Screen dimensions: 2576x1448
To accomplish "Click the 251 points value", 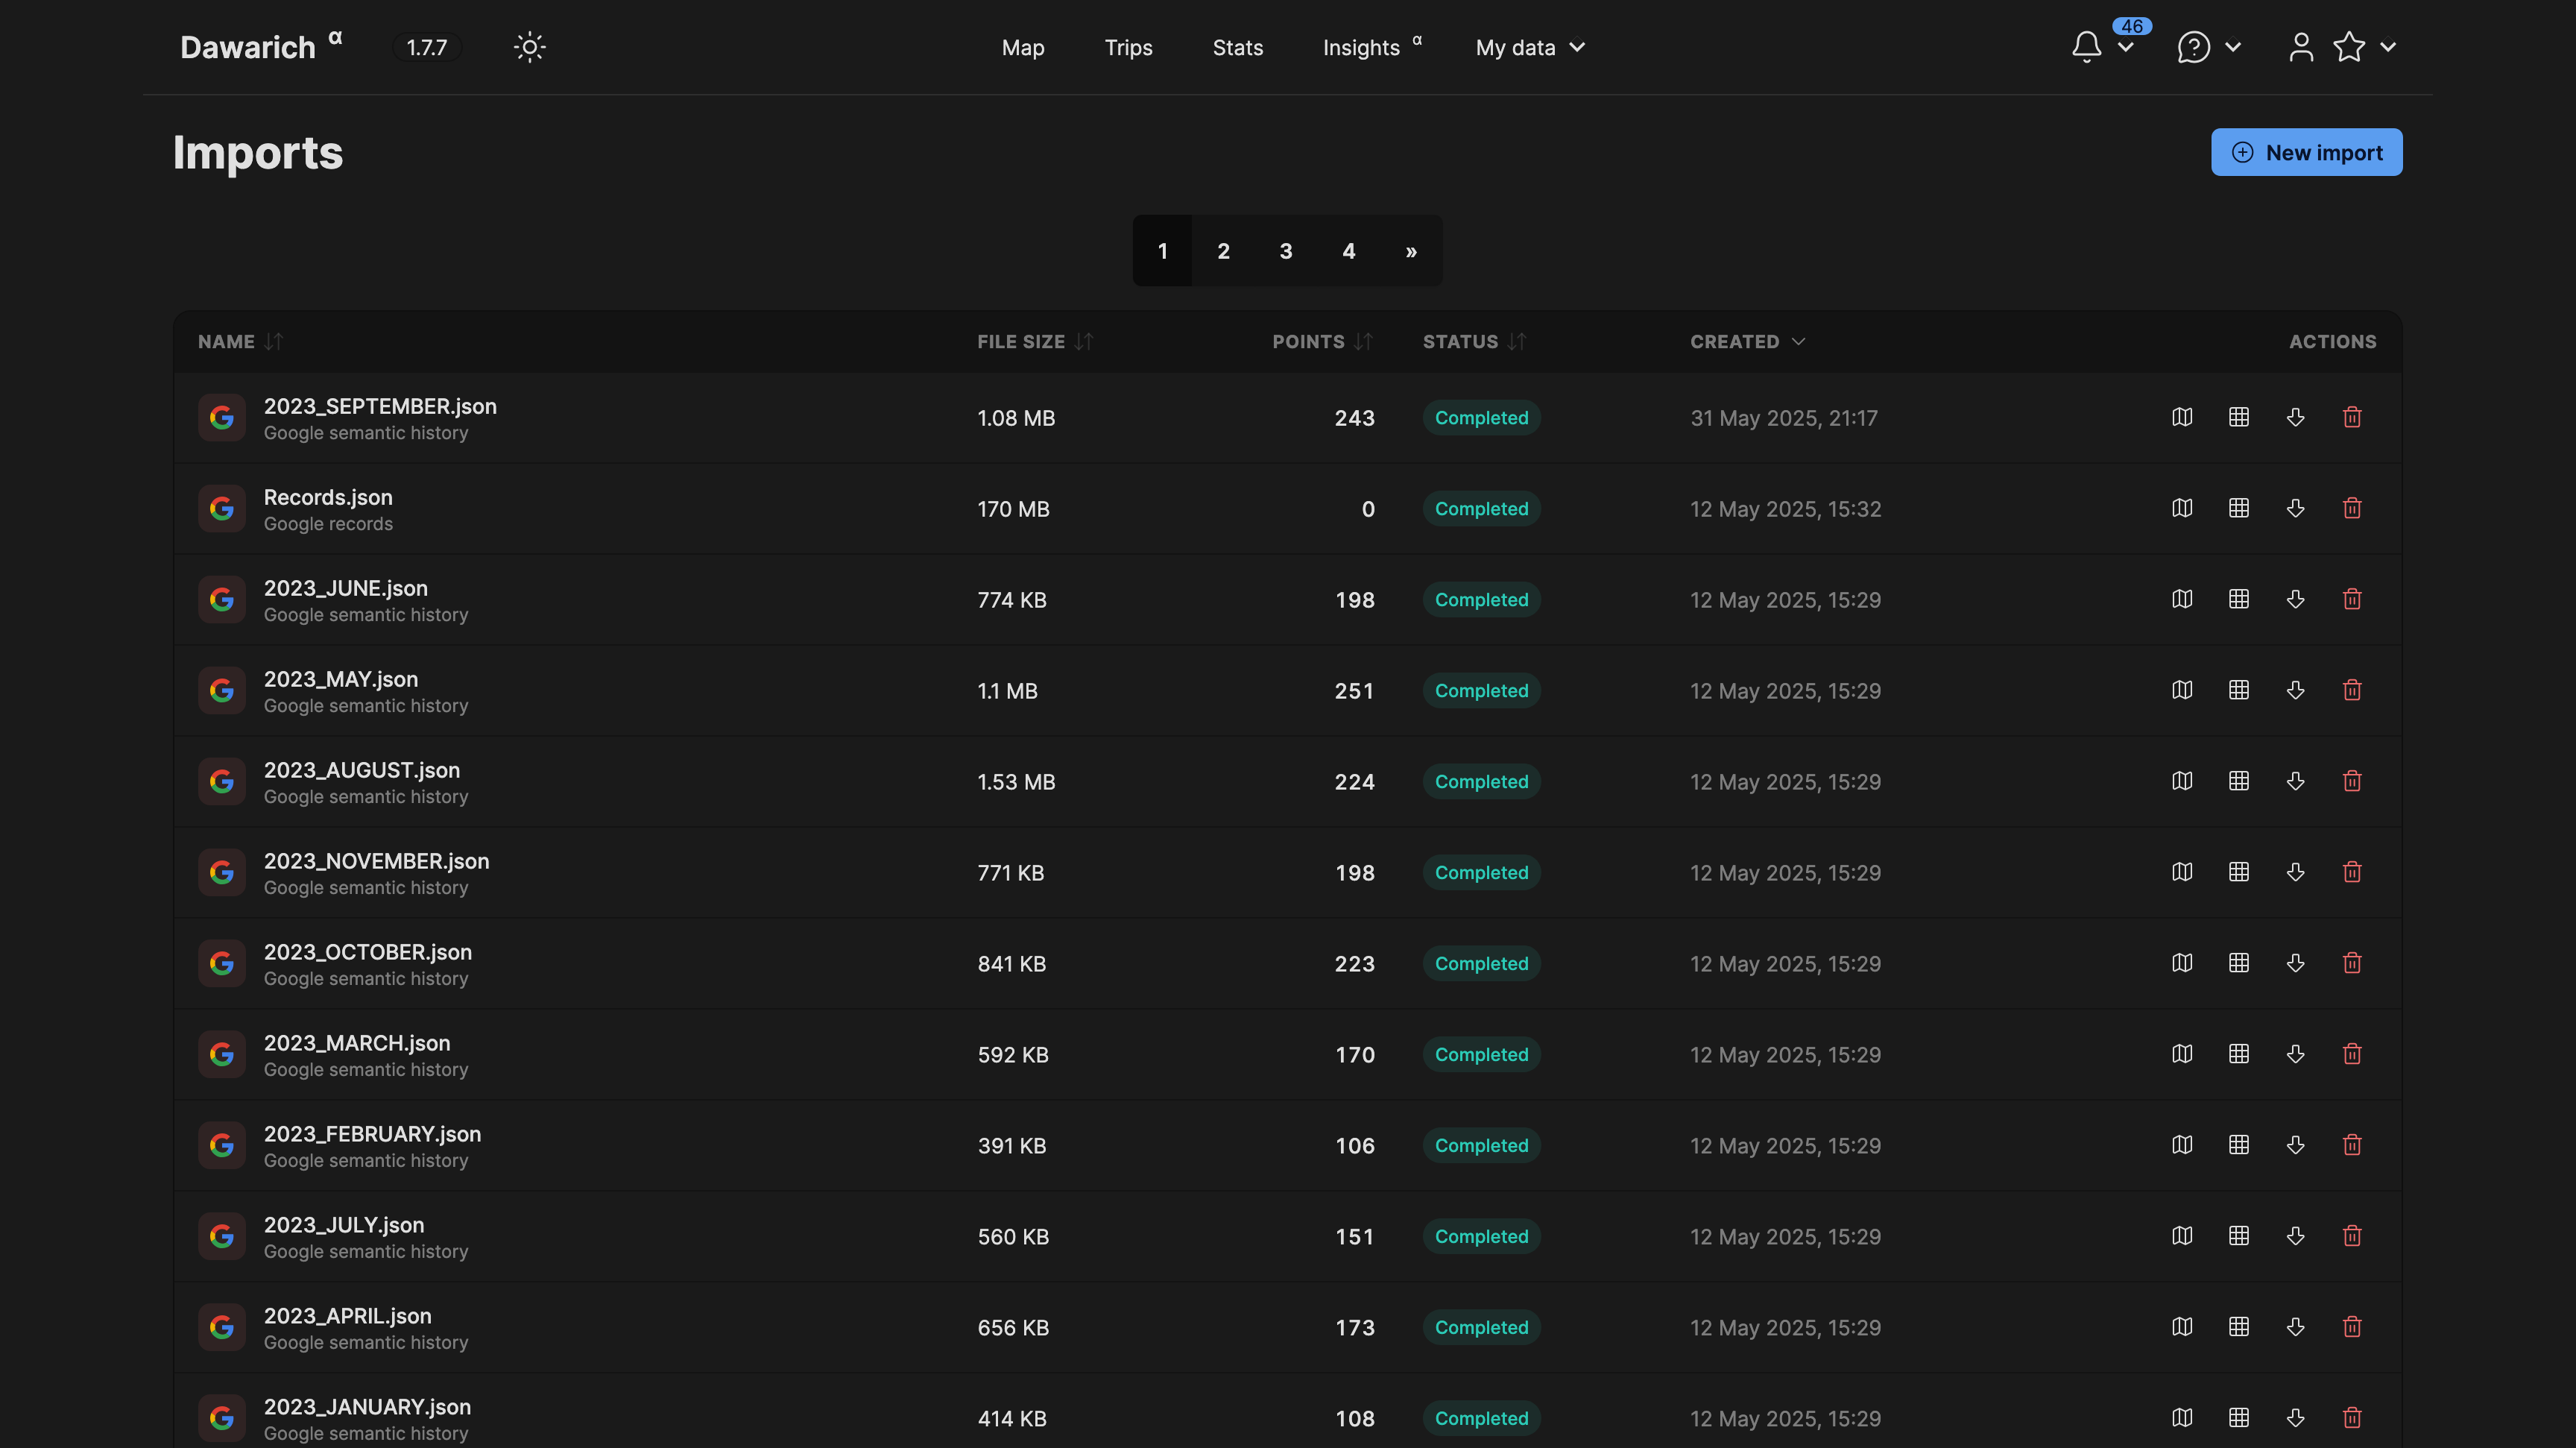I will (x=1354, y=691).
